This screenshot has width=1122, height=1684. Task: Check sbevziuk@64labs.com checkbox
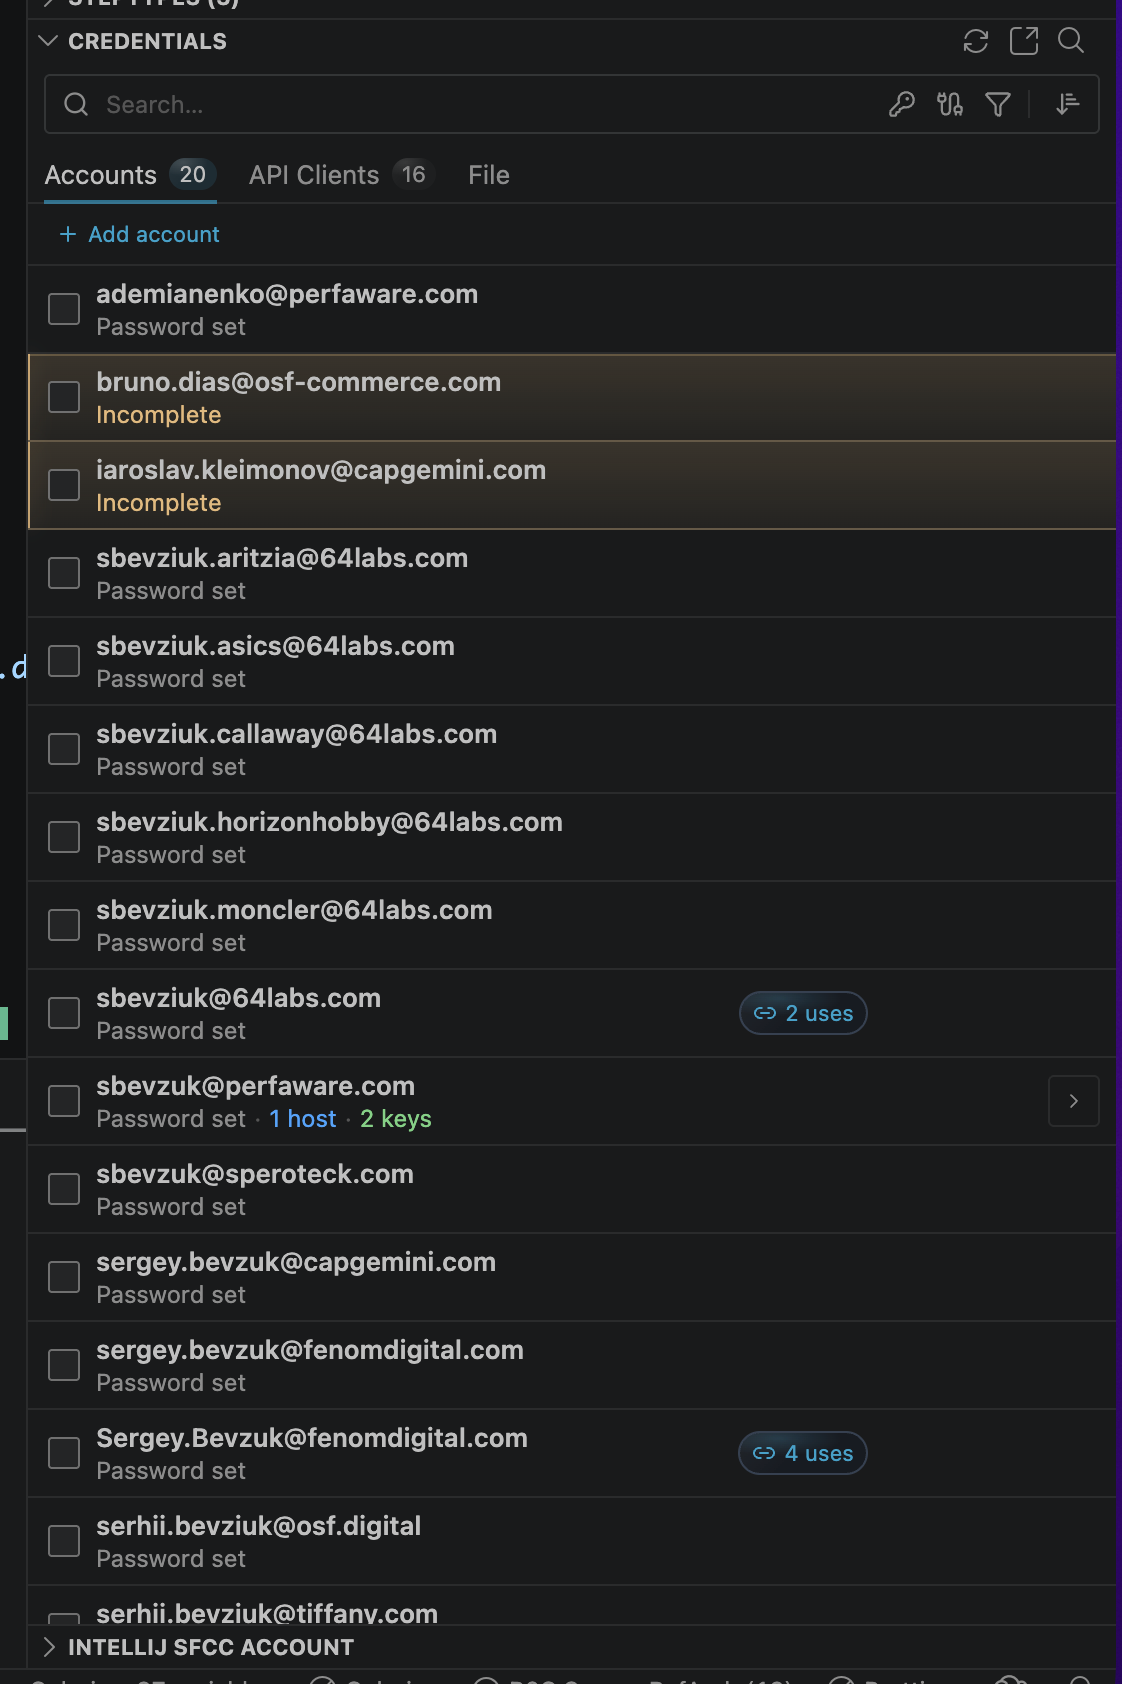tap(64, 1013)
